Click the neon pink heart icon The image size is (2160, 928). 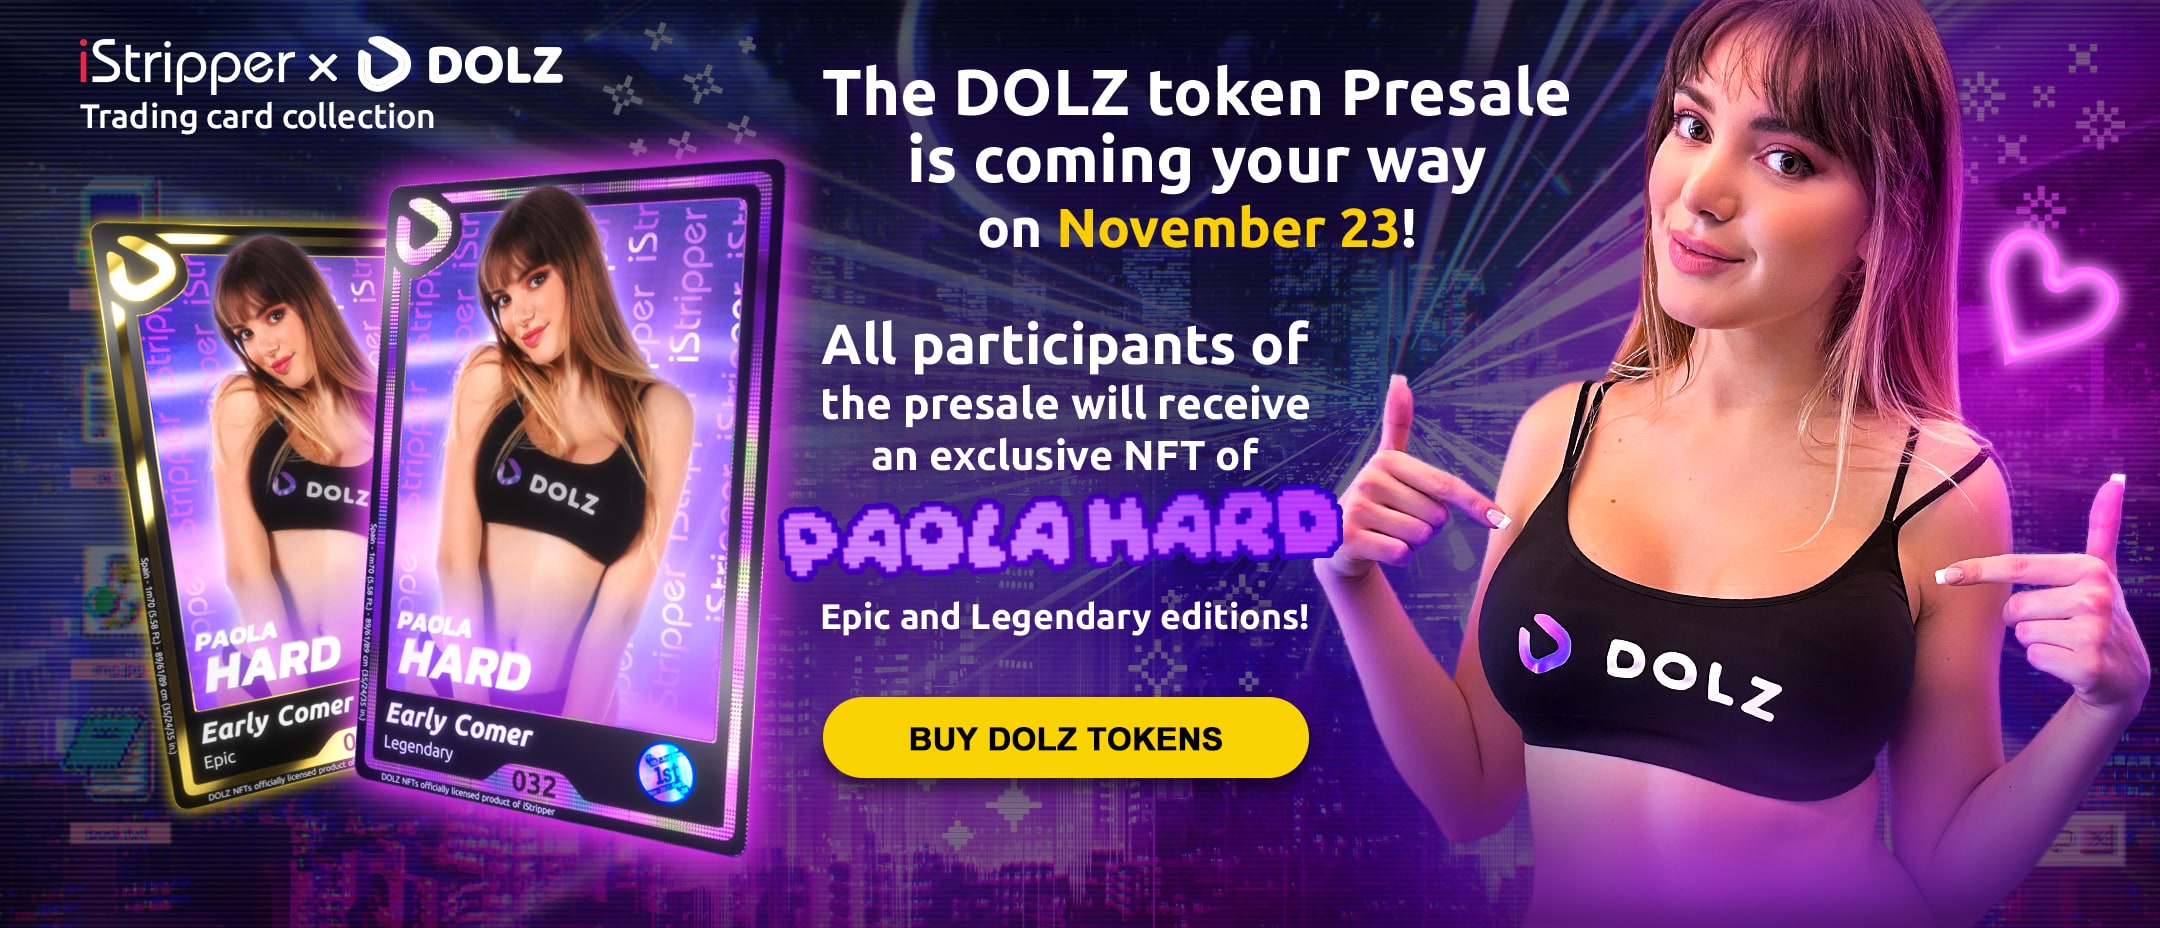2052,295
